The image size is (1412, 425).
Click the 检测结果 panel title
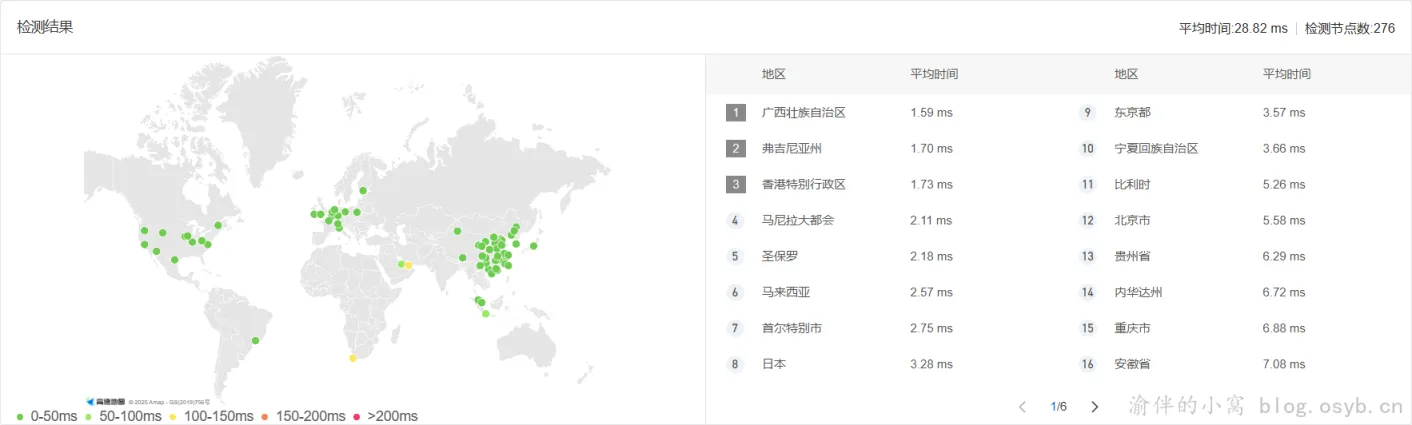tap(45, 27)
